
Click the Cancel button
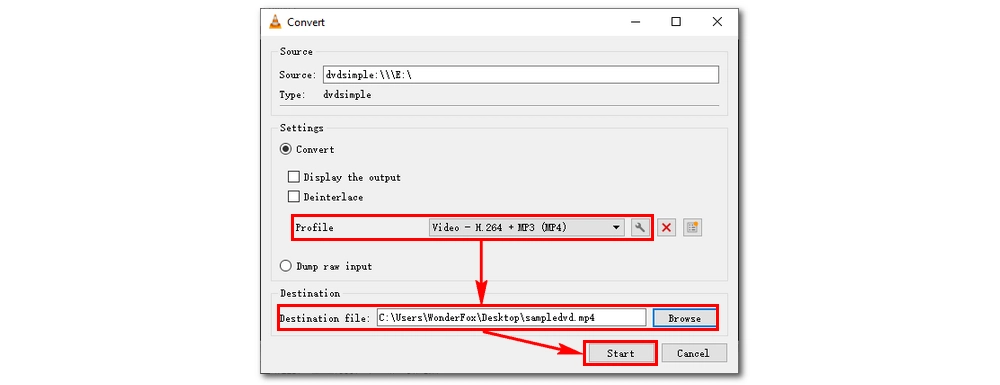693,353
